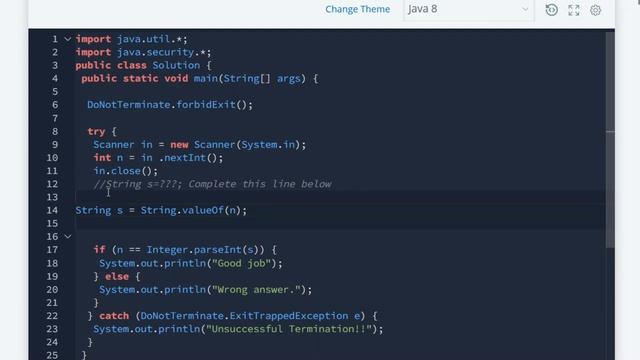Image resolution: width=640 pixels, height=360 pixels.
Task: Click the editor vertical scrollbar thumb
Action: (x=610, y=139)
